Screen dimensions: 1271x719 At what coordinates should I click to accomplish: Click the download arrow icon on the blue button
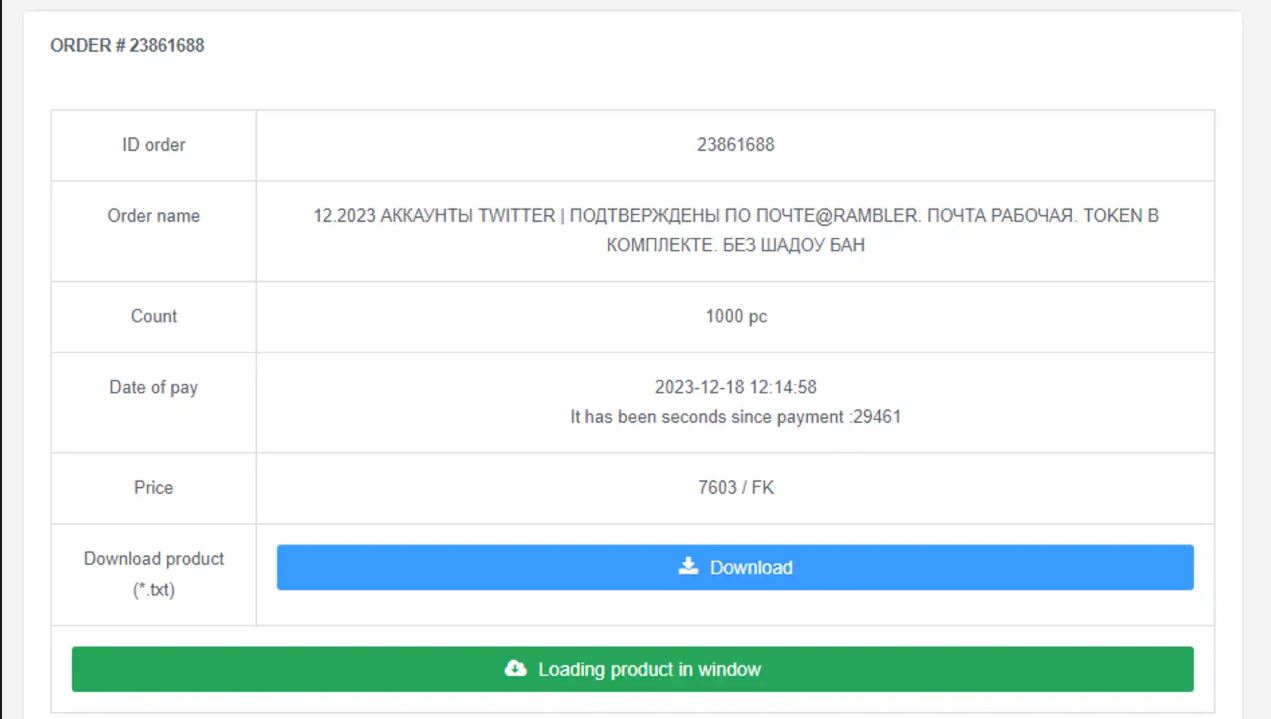[688, 566]
